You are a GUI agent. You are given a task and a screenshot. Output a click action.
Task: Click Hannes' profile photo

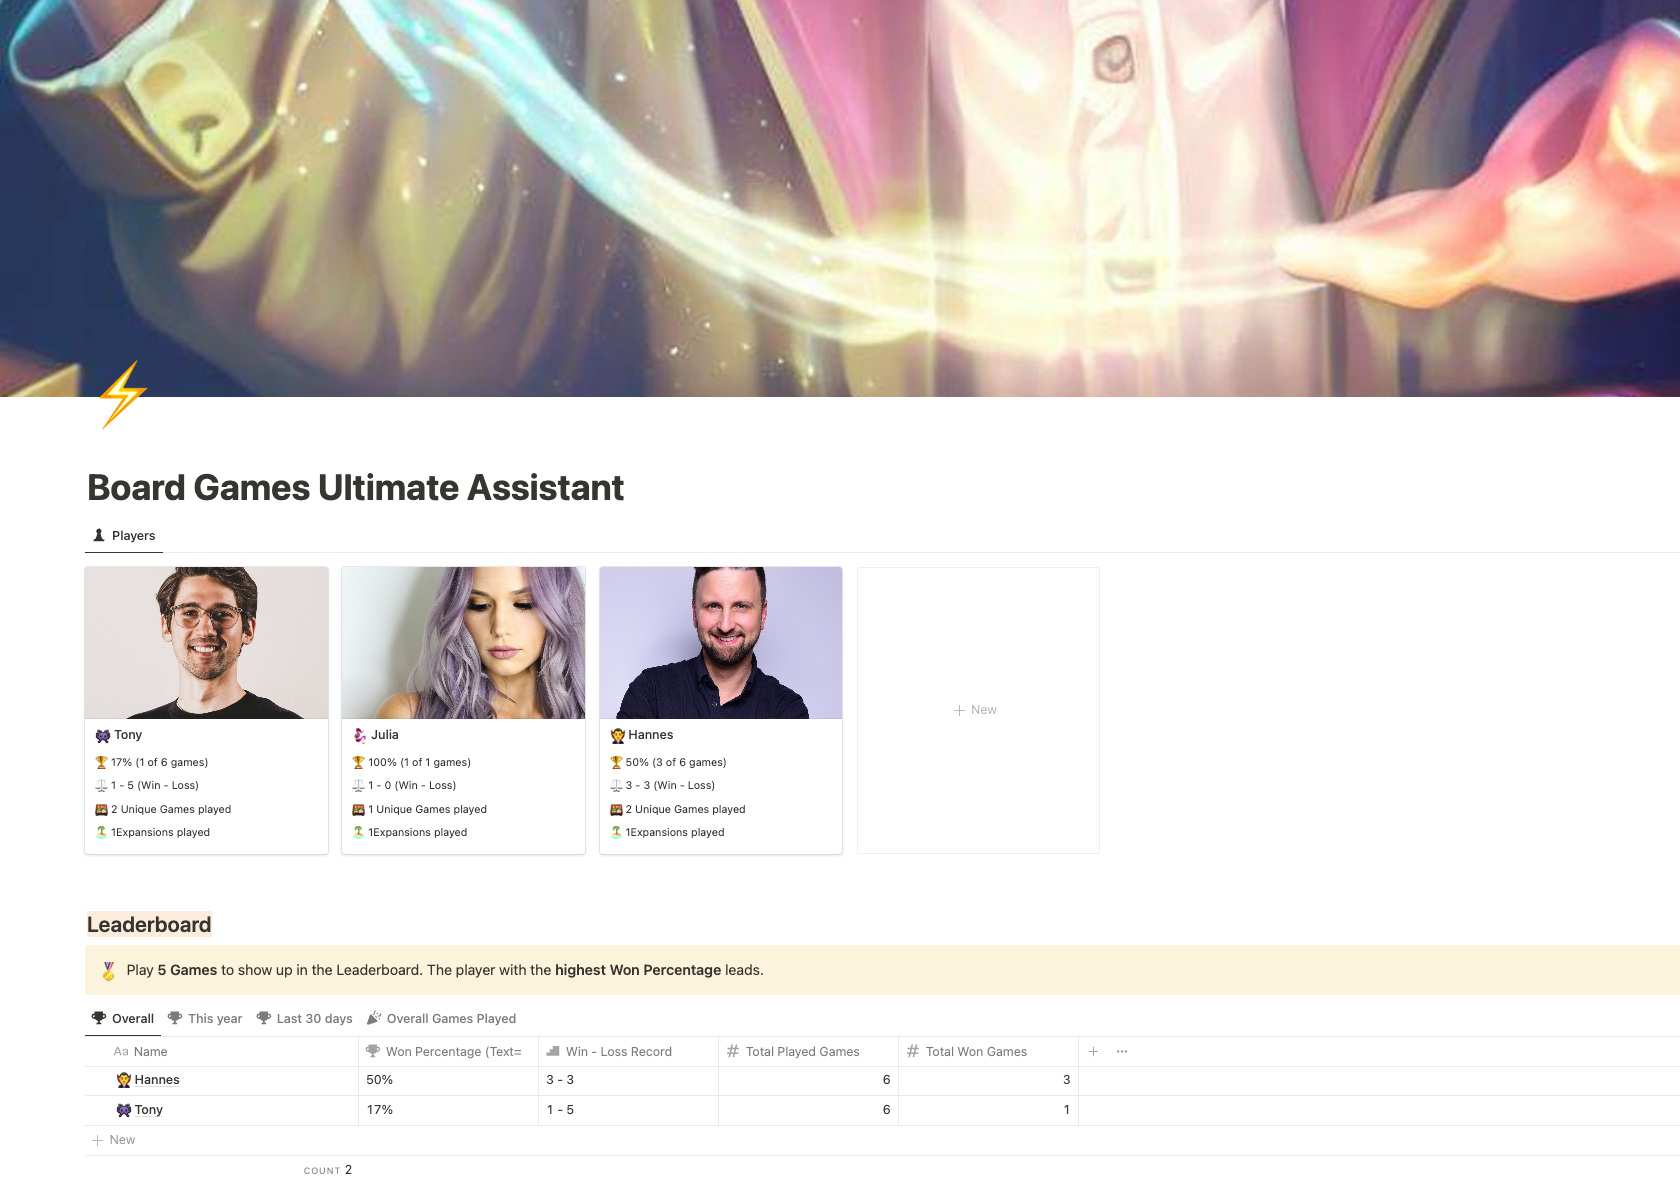point(721,643)
